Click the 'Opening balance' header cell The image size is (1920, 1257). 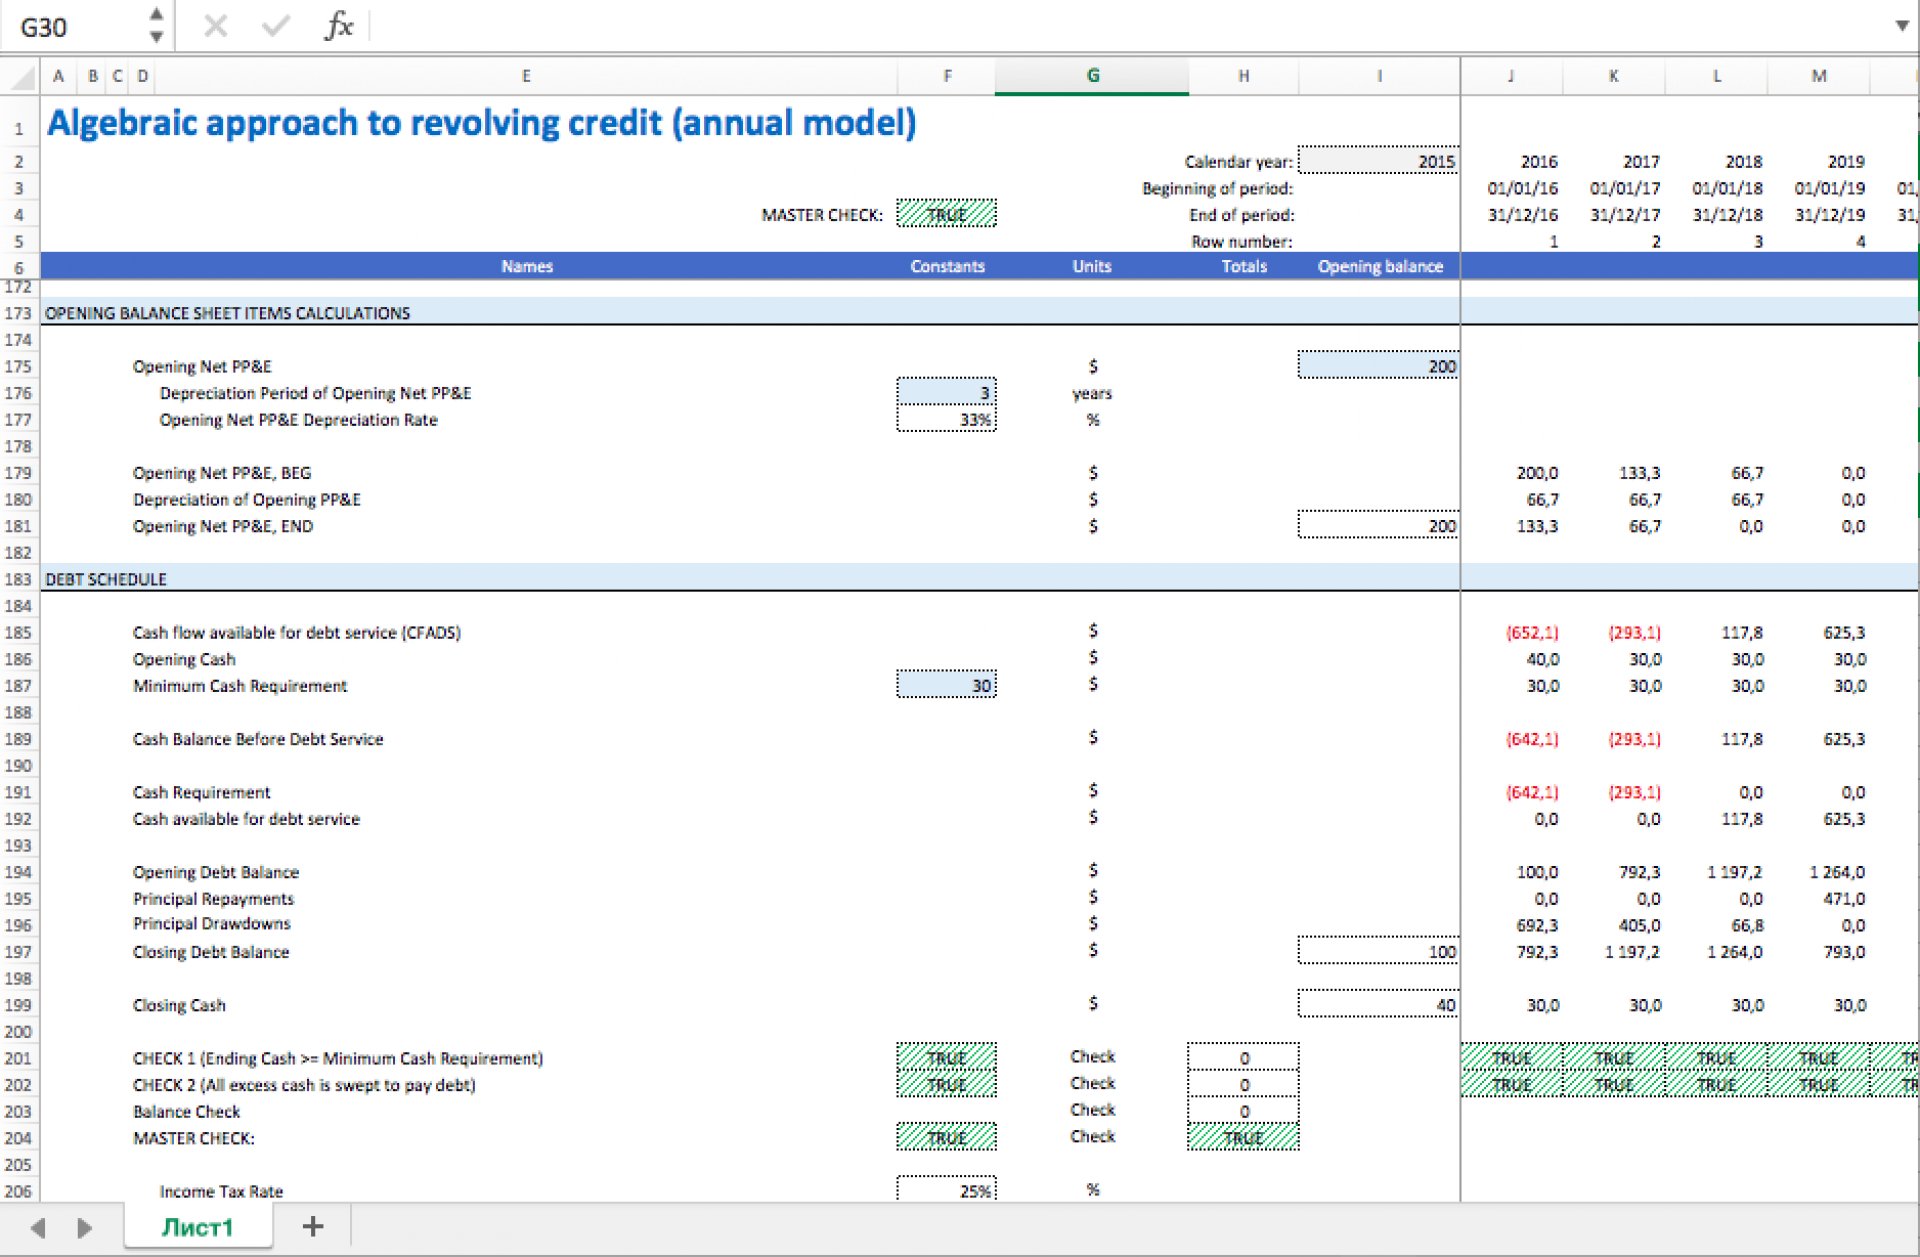tap(1379, 266)
